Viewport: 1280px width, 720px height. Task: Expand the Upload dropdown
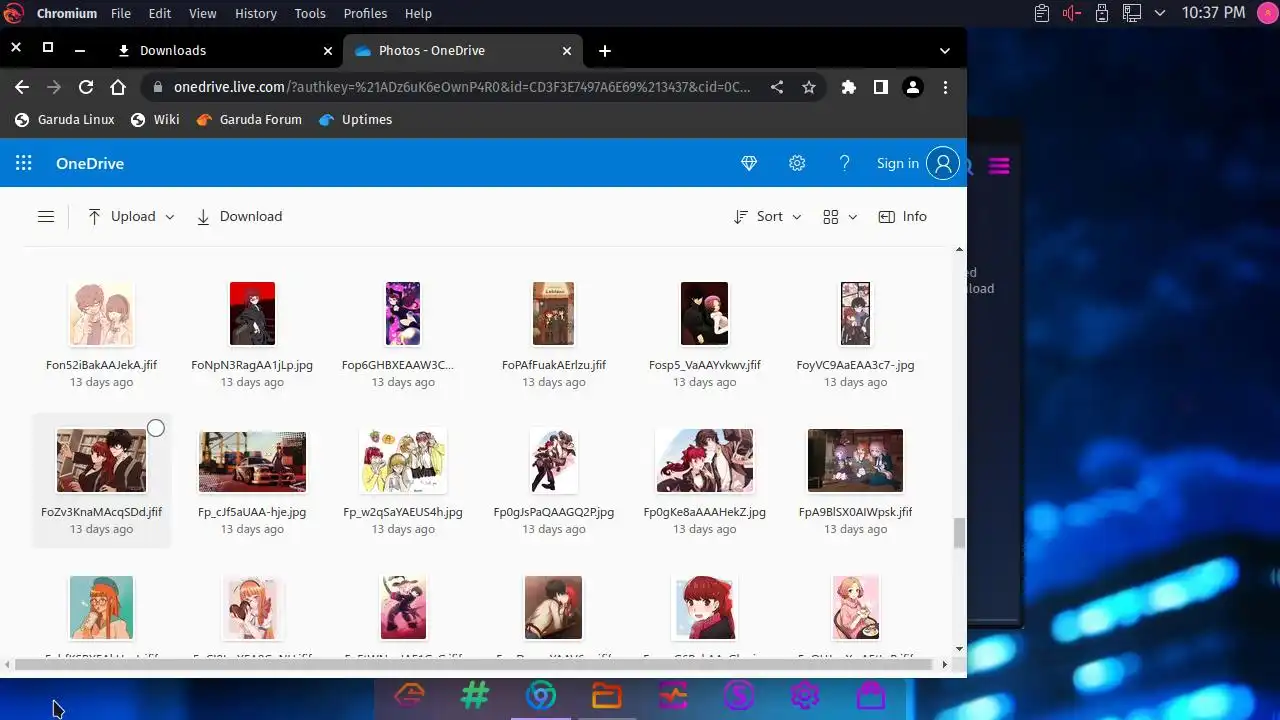(x=169, y=217)
